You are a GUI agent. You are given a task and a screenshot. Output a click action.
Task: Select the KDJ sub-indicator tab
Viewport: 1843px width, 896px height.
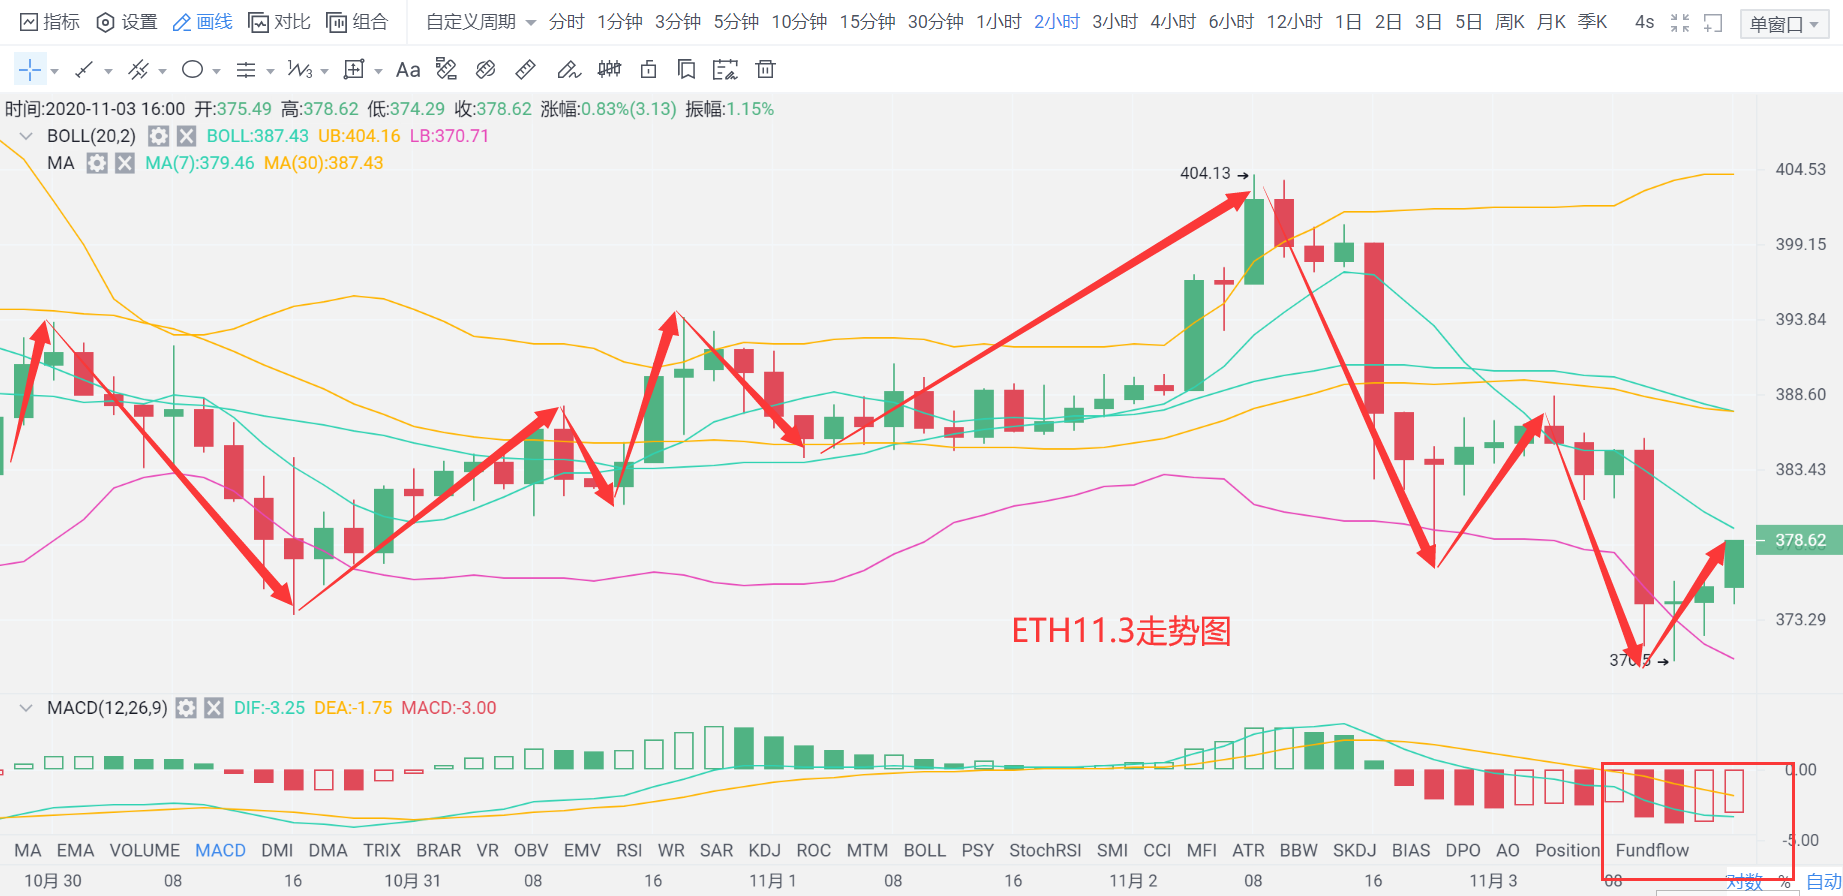pos(764,850)
